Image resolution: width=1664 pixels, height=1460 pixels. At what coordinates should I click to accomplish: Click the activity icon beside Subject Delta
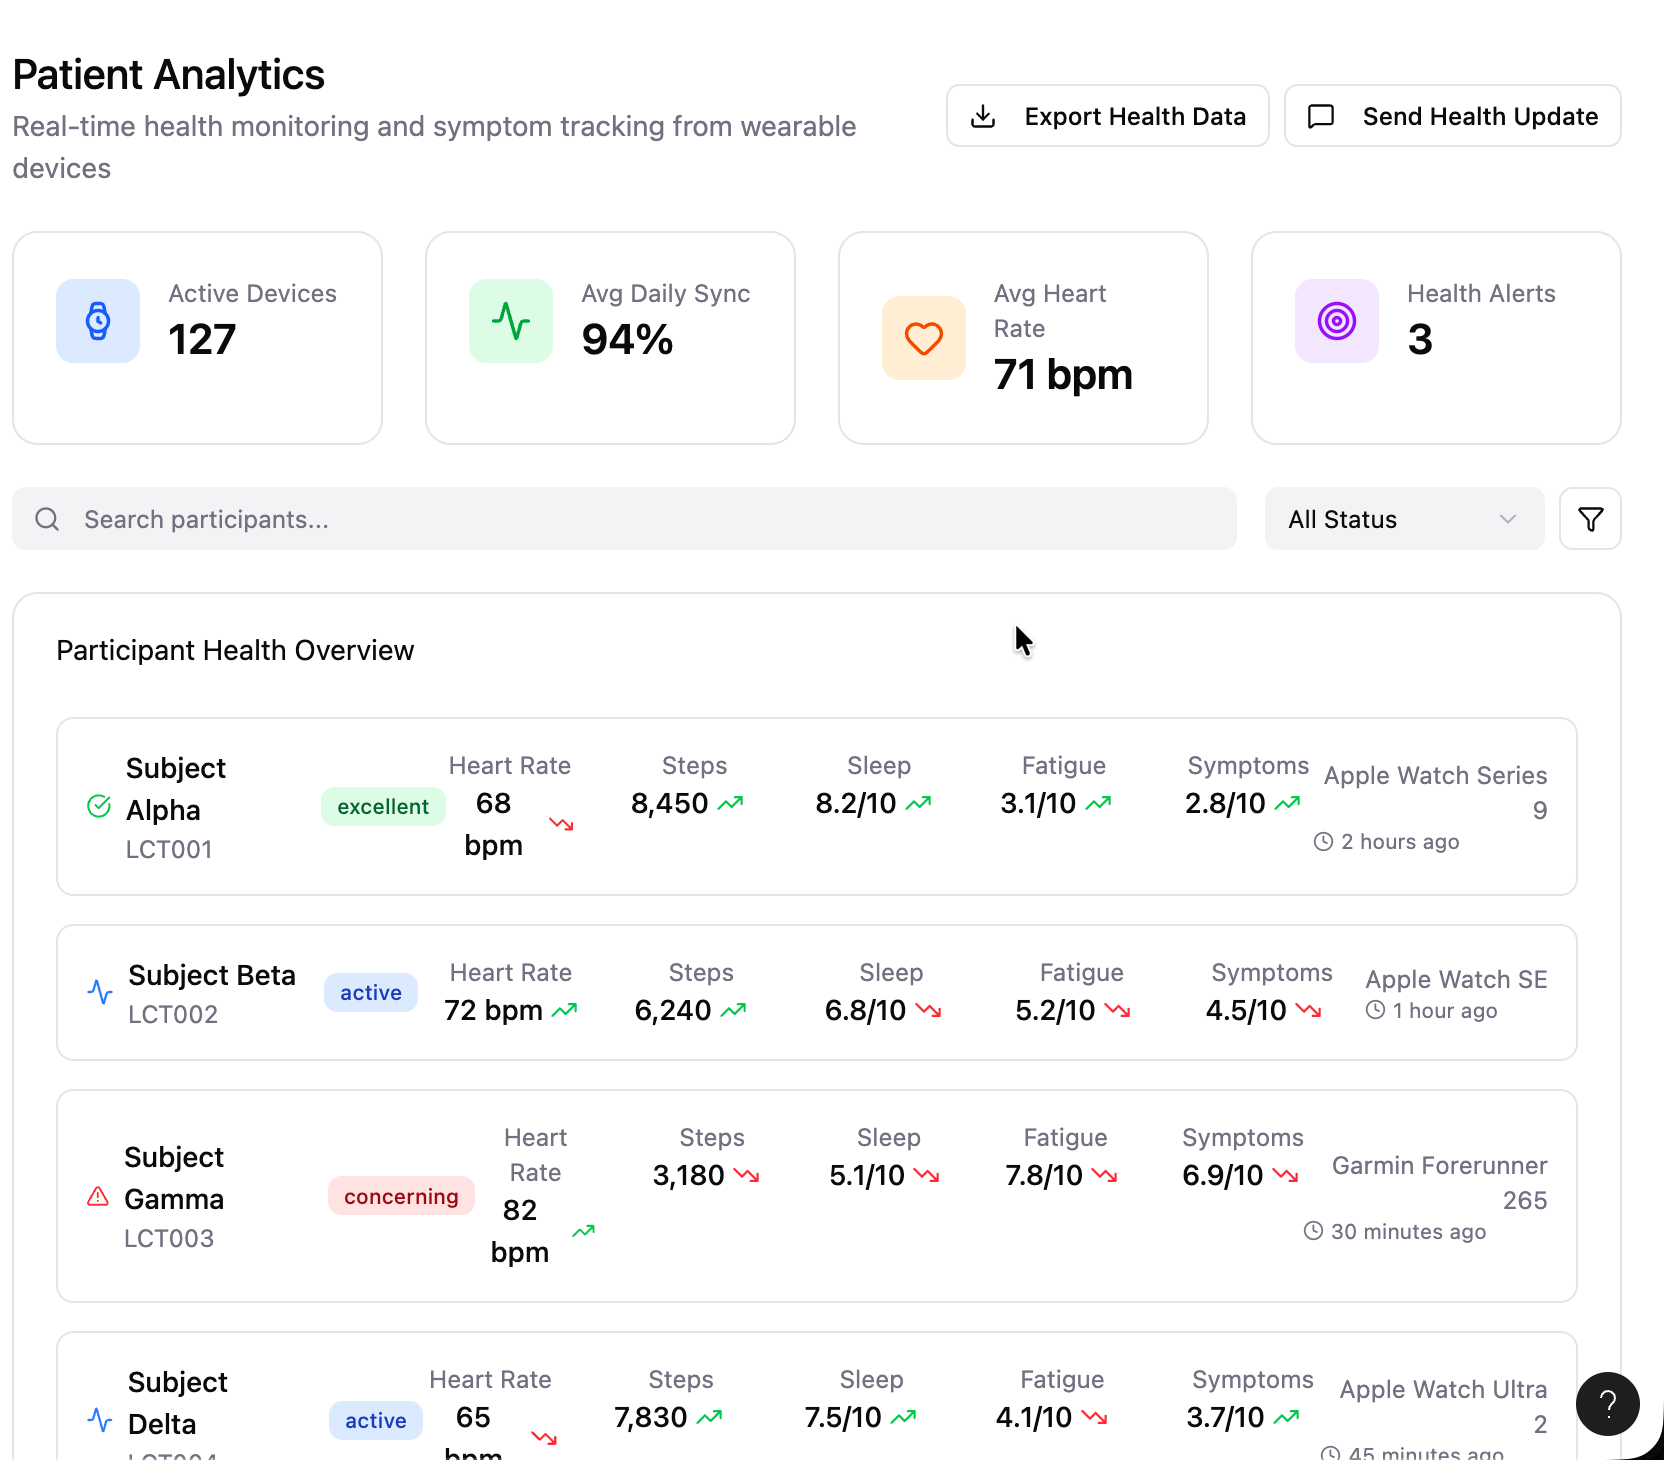click(x=100, y=1420)
